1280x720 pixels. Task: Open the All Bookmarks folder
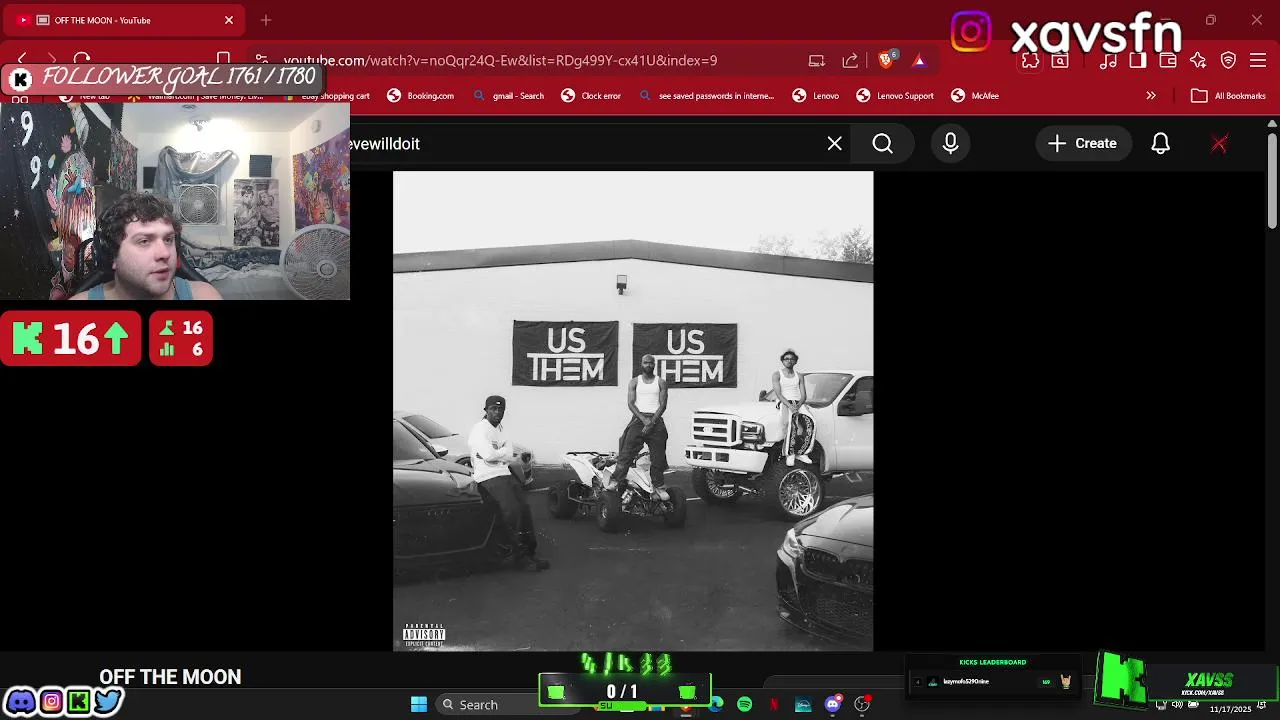tap(1229, 96)
